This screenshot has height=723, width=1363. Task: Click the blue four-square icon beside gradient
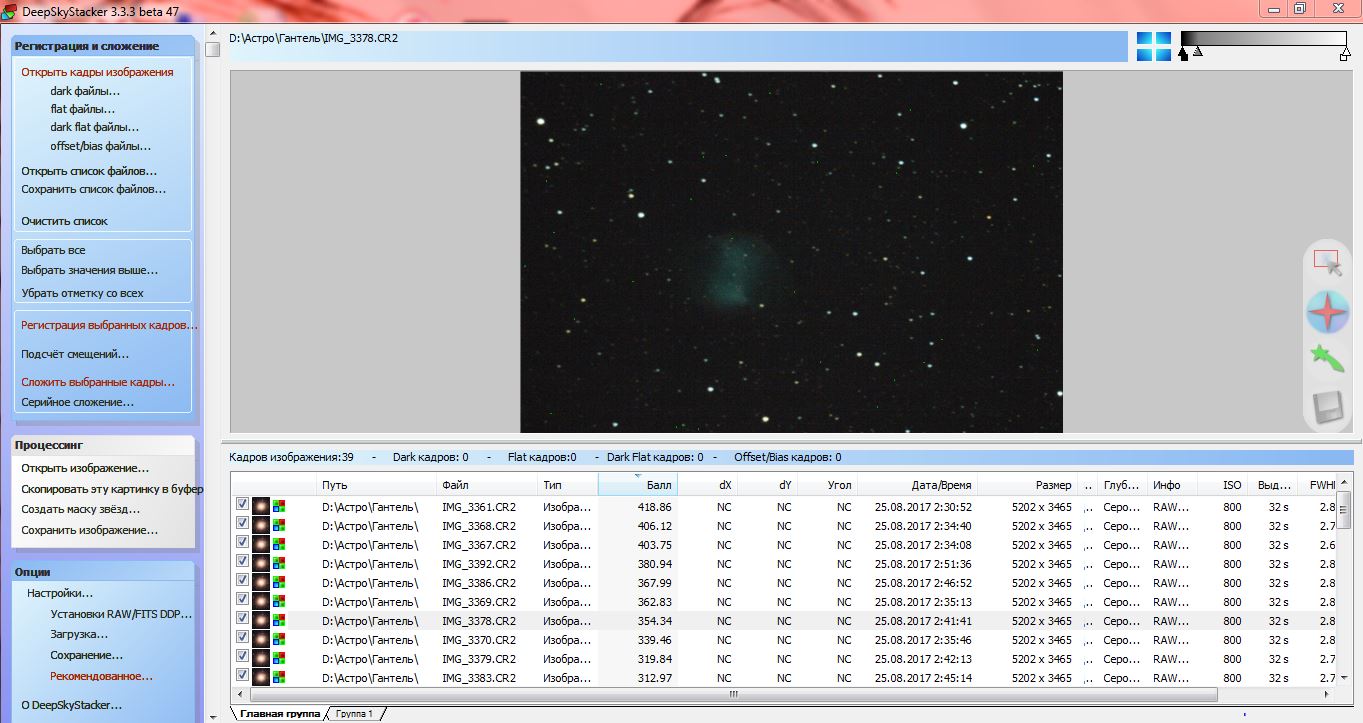[x=1153, y=46]
